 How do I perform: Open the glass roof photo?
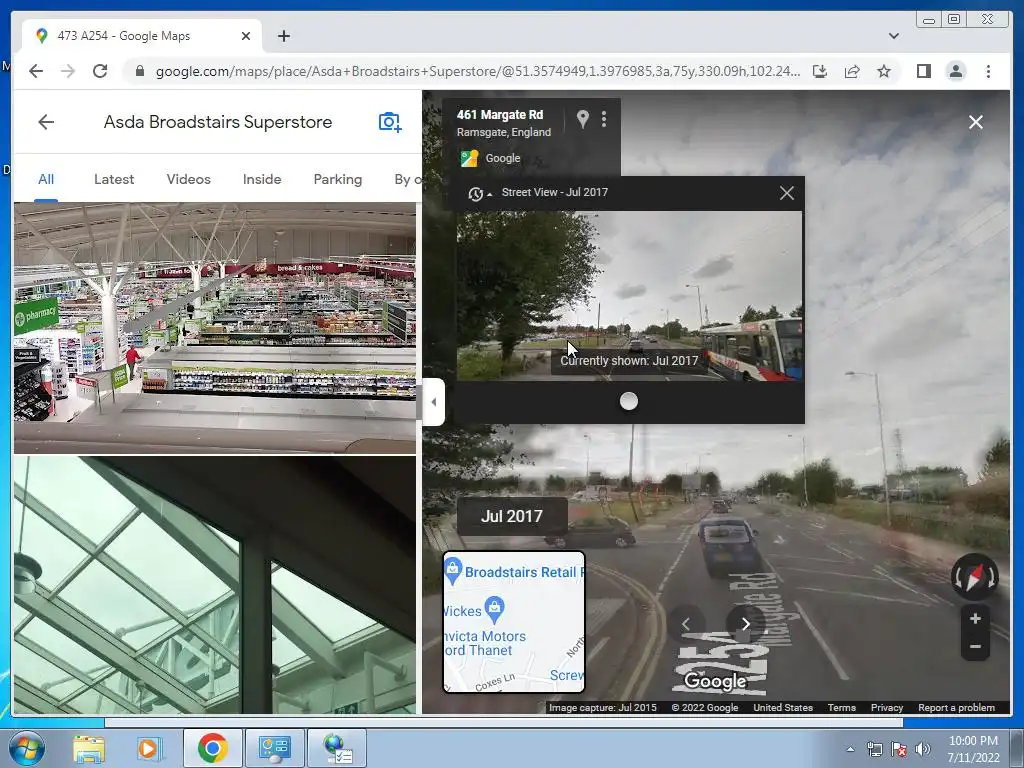(215, 585)
